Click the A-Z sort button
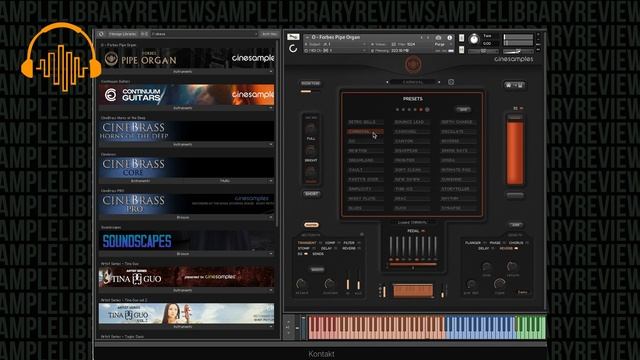Screen dimensions: 640x360 point(144,34)
